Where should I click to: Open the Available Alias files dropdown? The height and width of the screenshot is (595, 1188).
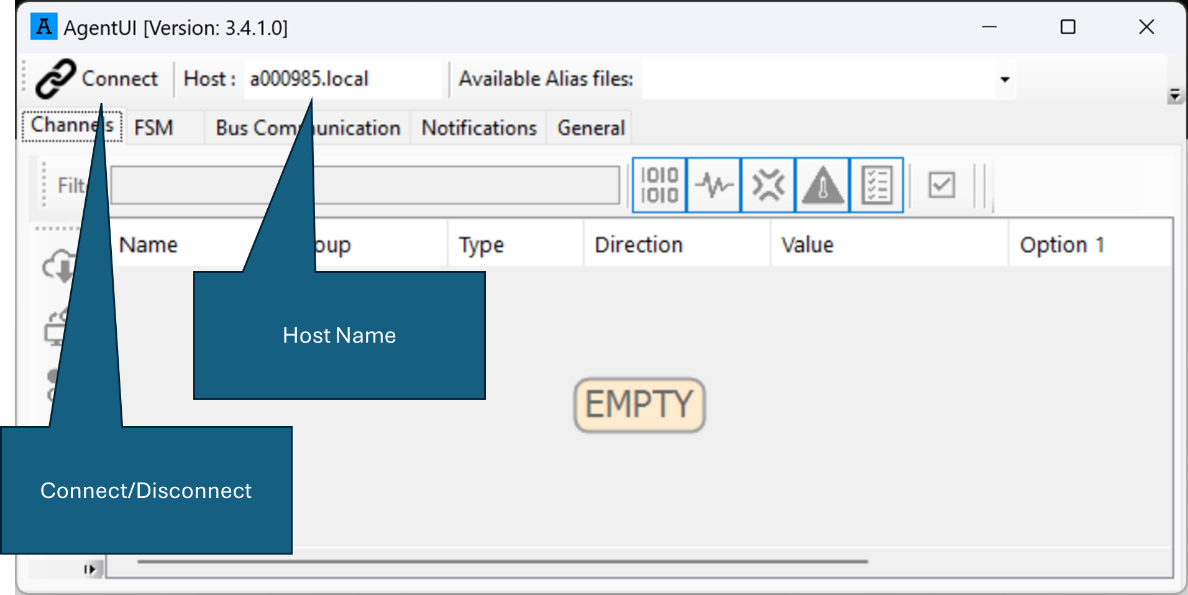1004,80
